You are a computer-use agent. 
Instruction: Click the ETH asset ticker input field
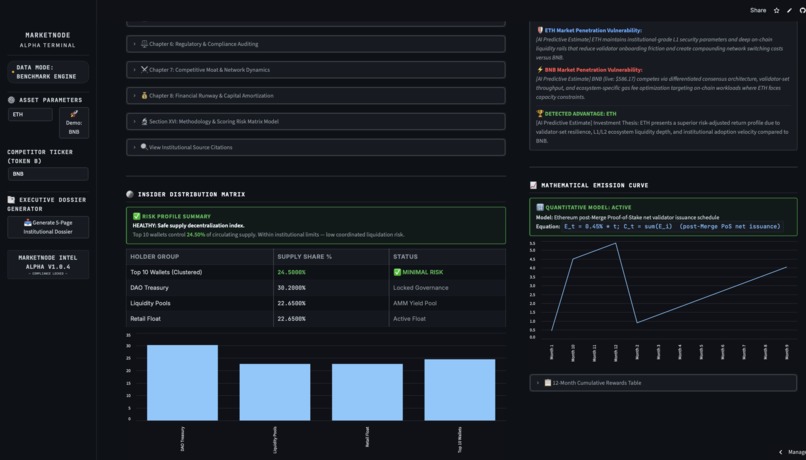(x=30, y=114)
